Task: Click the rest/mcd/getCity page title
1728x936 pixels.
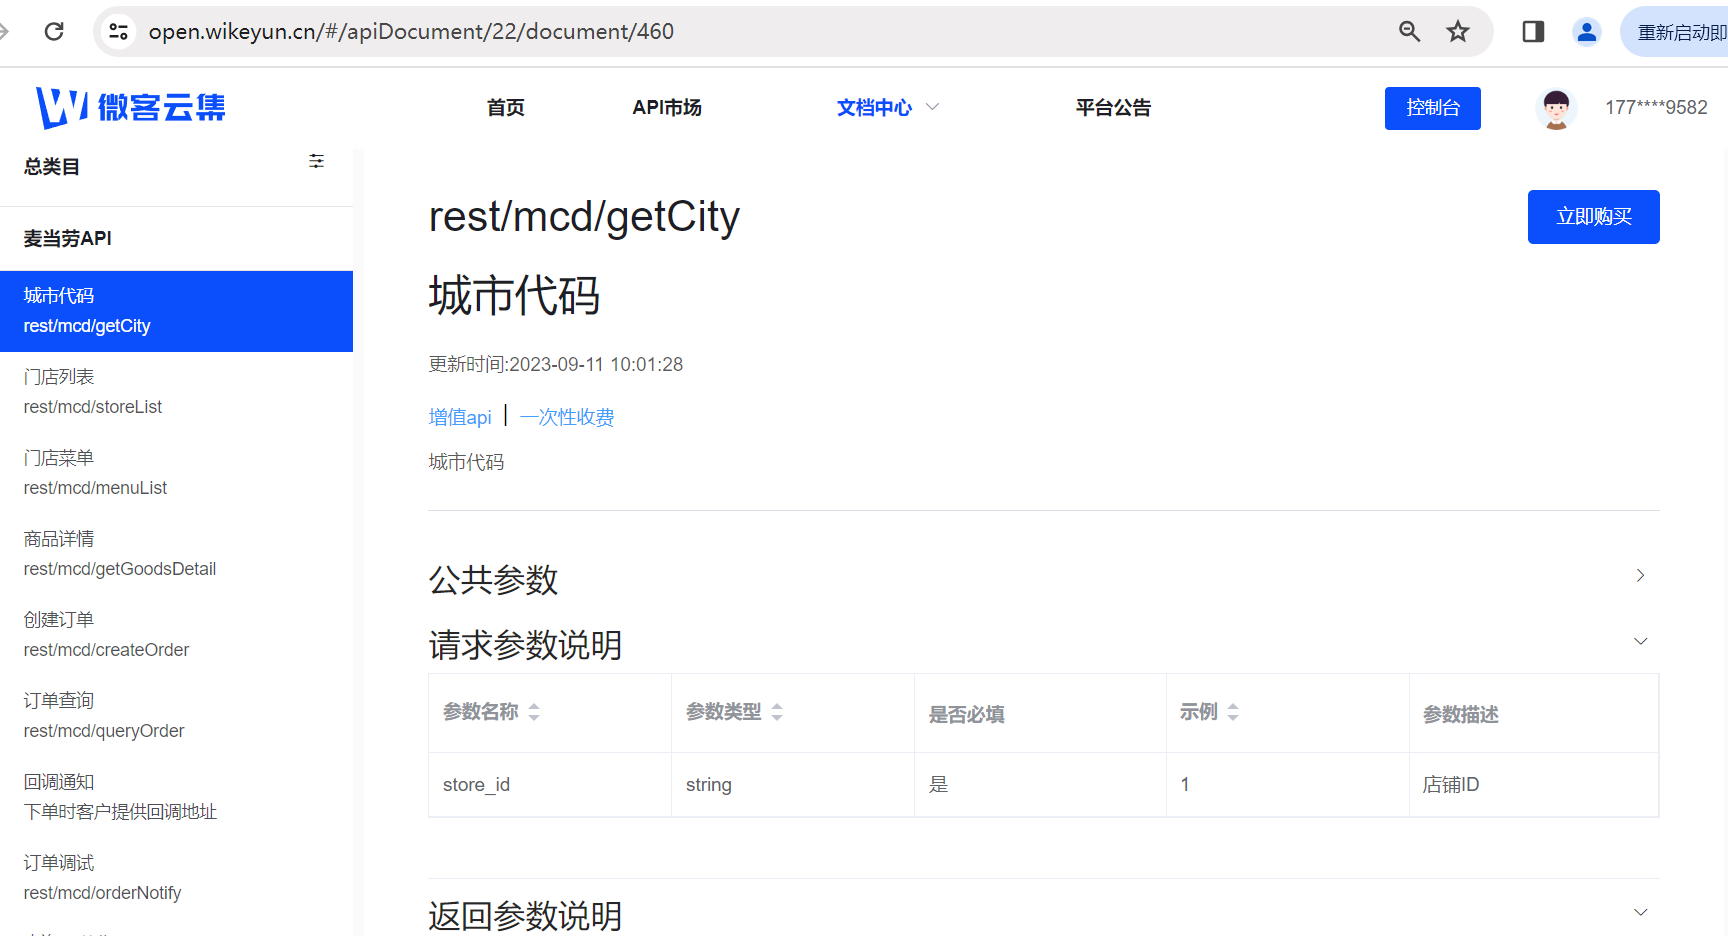Action: point(585,216)
